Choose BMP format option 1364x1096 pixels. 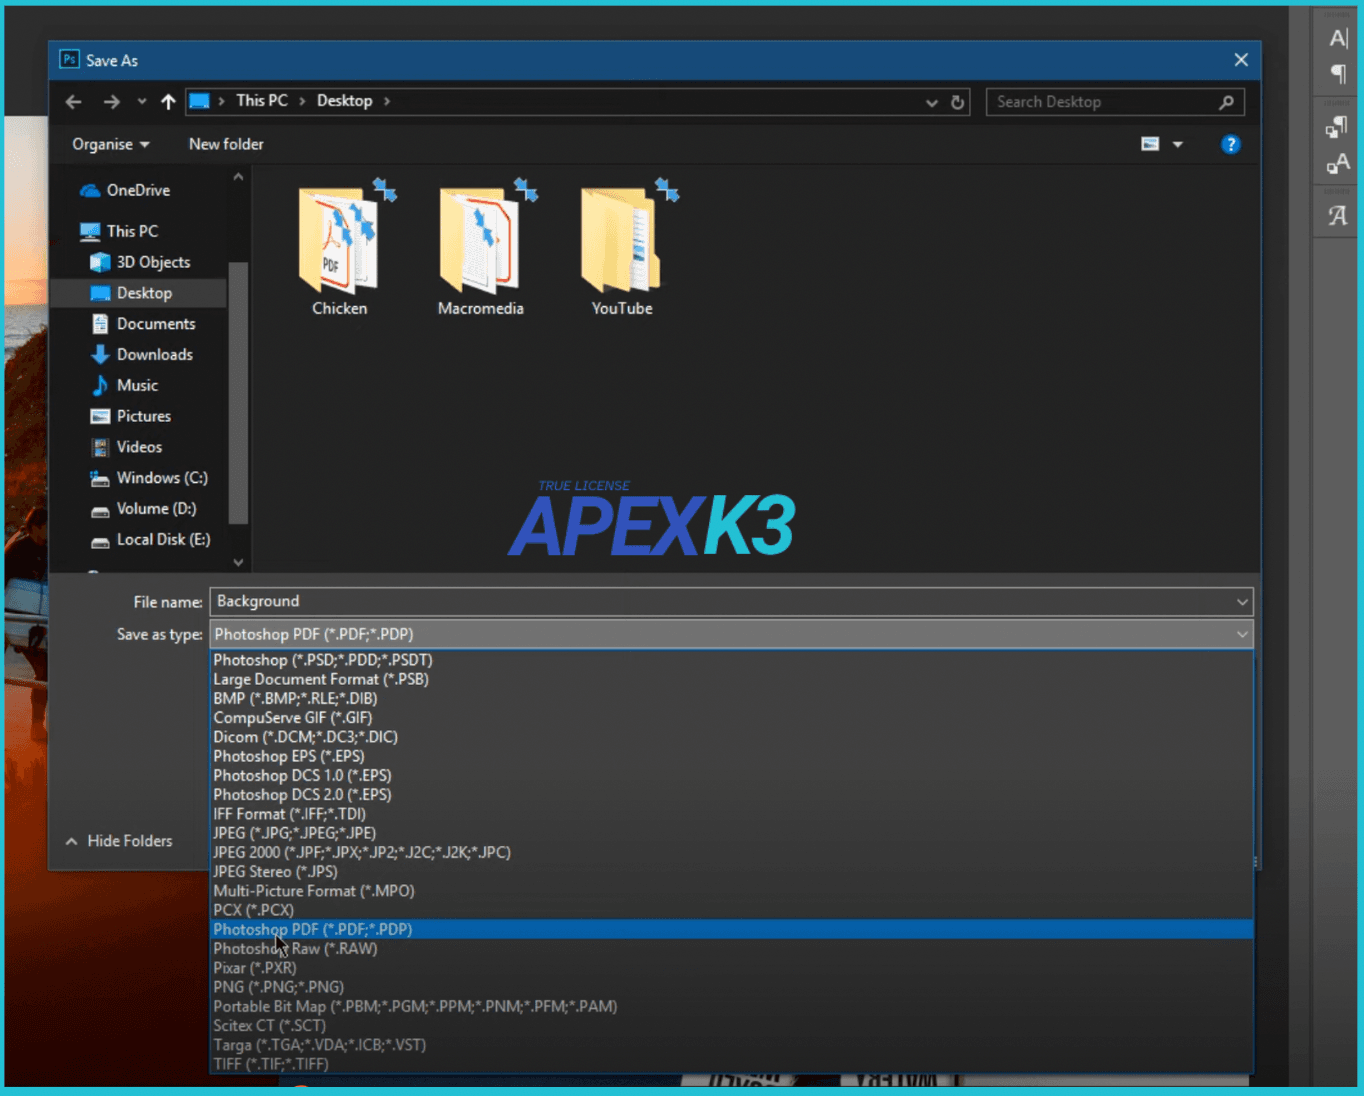[731, 698]
